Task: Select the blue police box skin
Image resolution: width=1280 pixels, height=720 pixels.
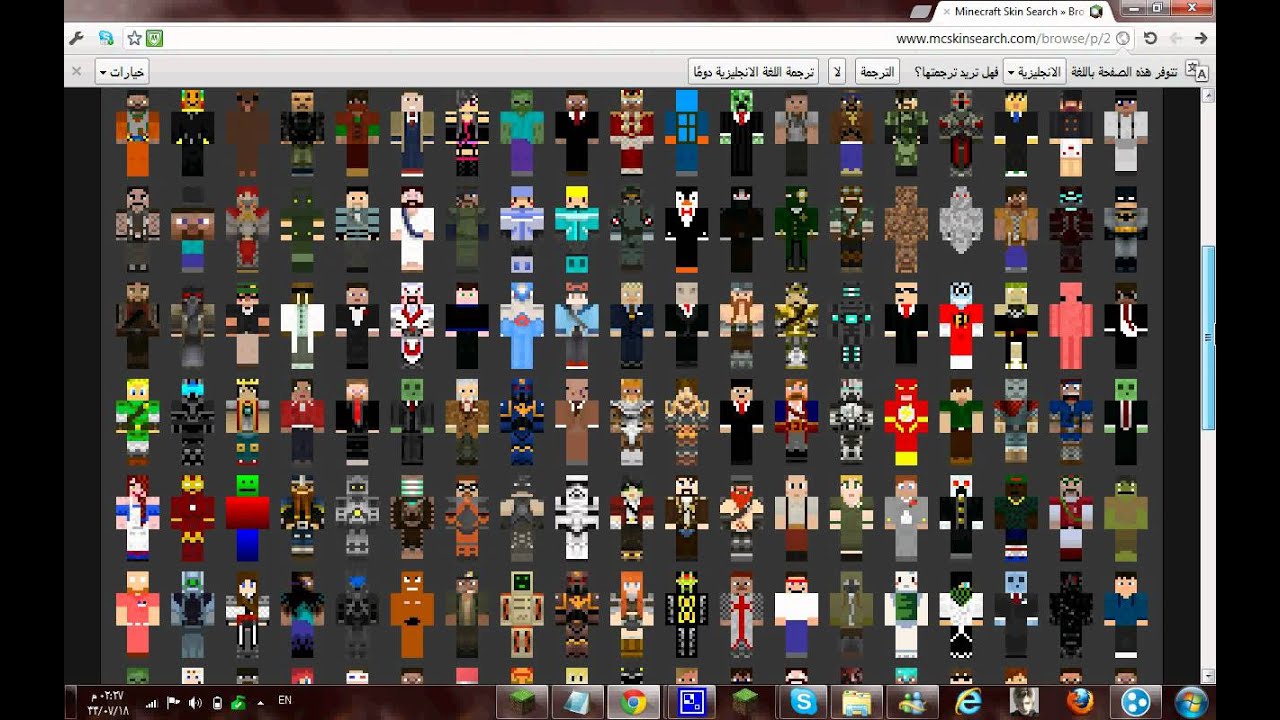Action: click(687, 132)
